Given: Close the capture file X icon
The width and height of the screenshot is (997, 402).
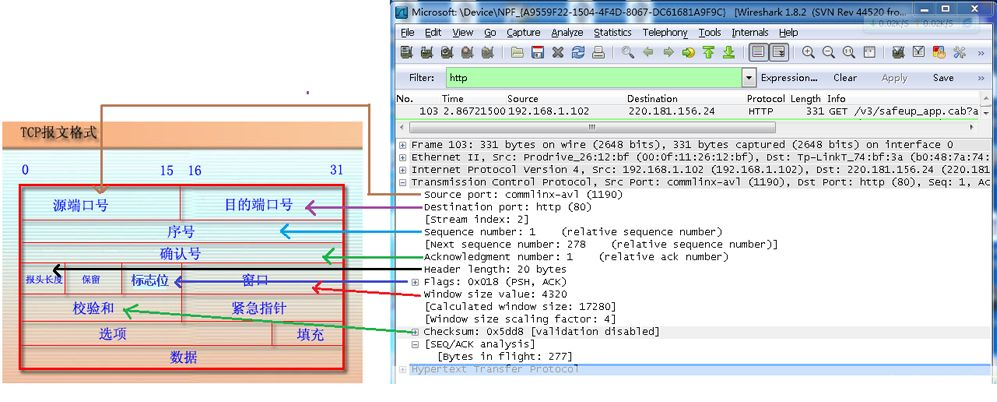Looking at the screenshot, I should point(558,53).
